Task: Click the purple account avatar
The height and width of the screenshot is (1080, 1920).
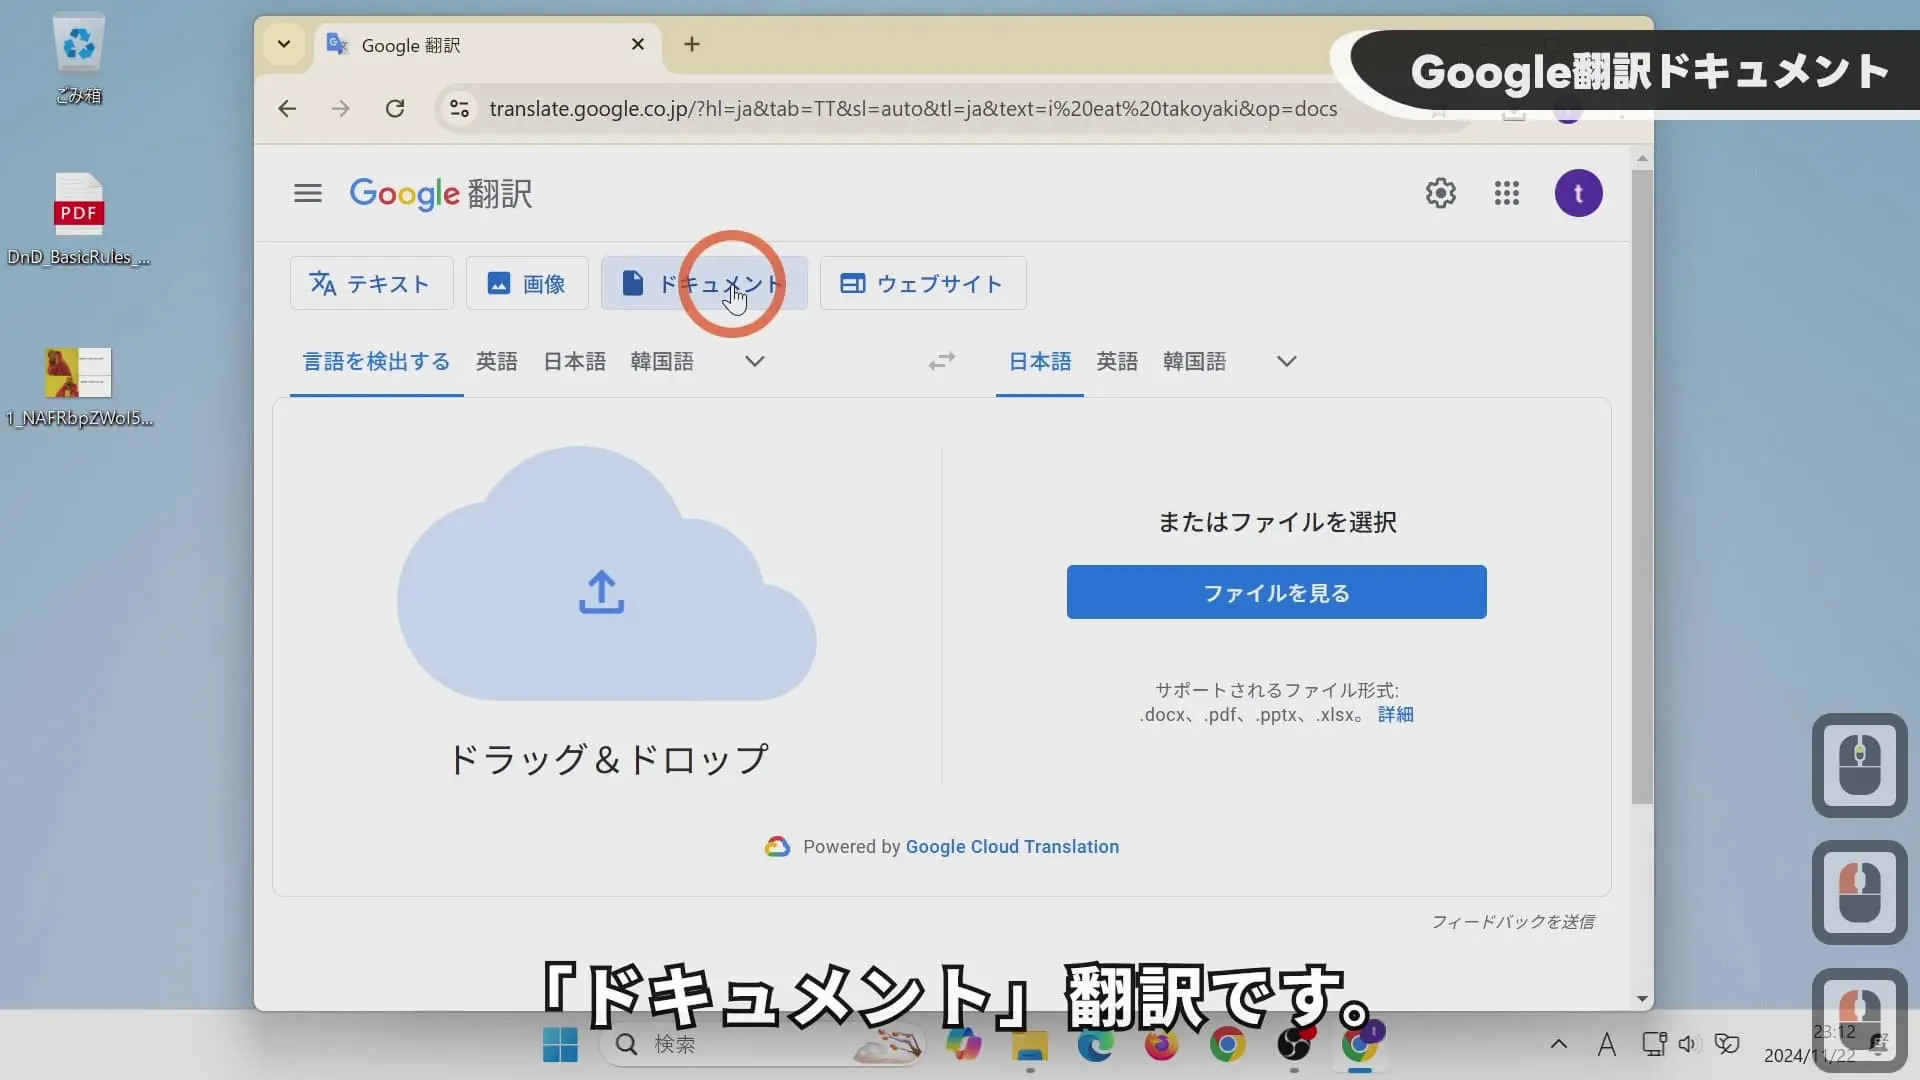Action: coord(1578,193)
